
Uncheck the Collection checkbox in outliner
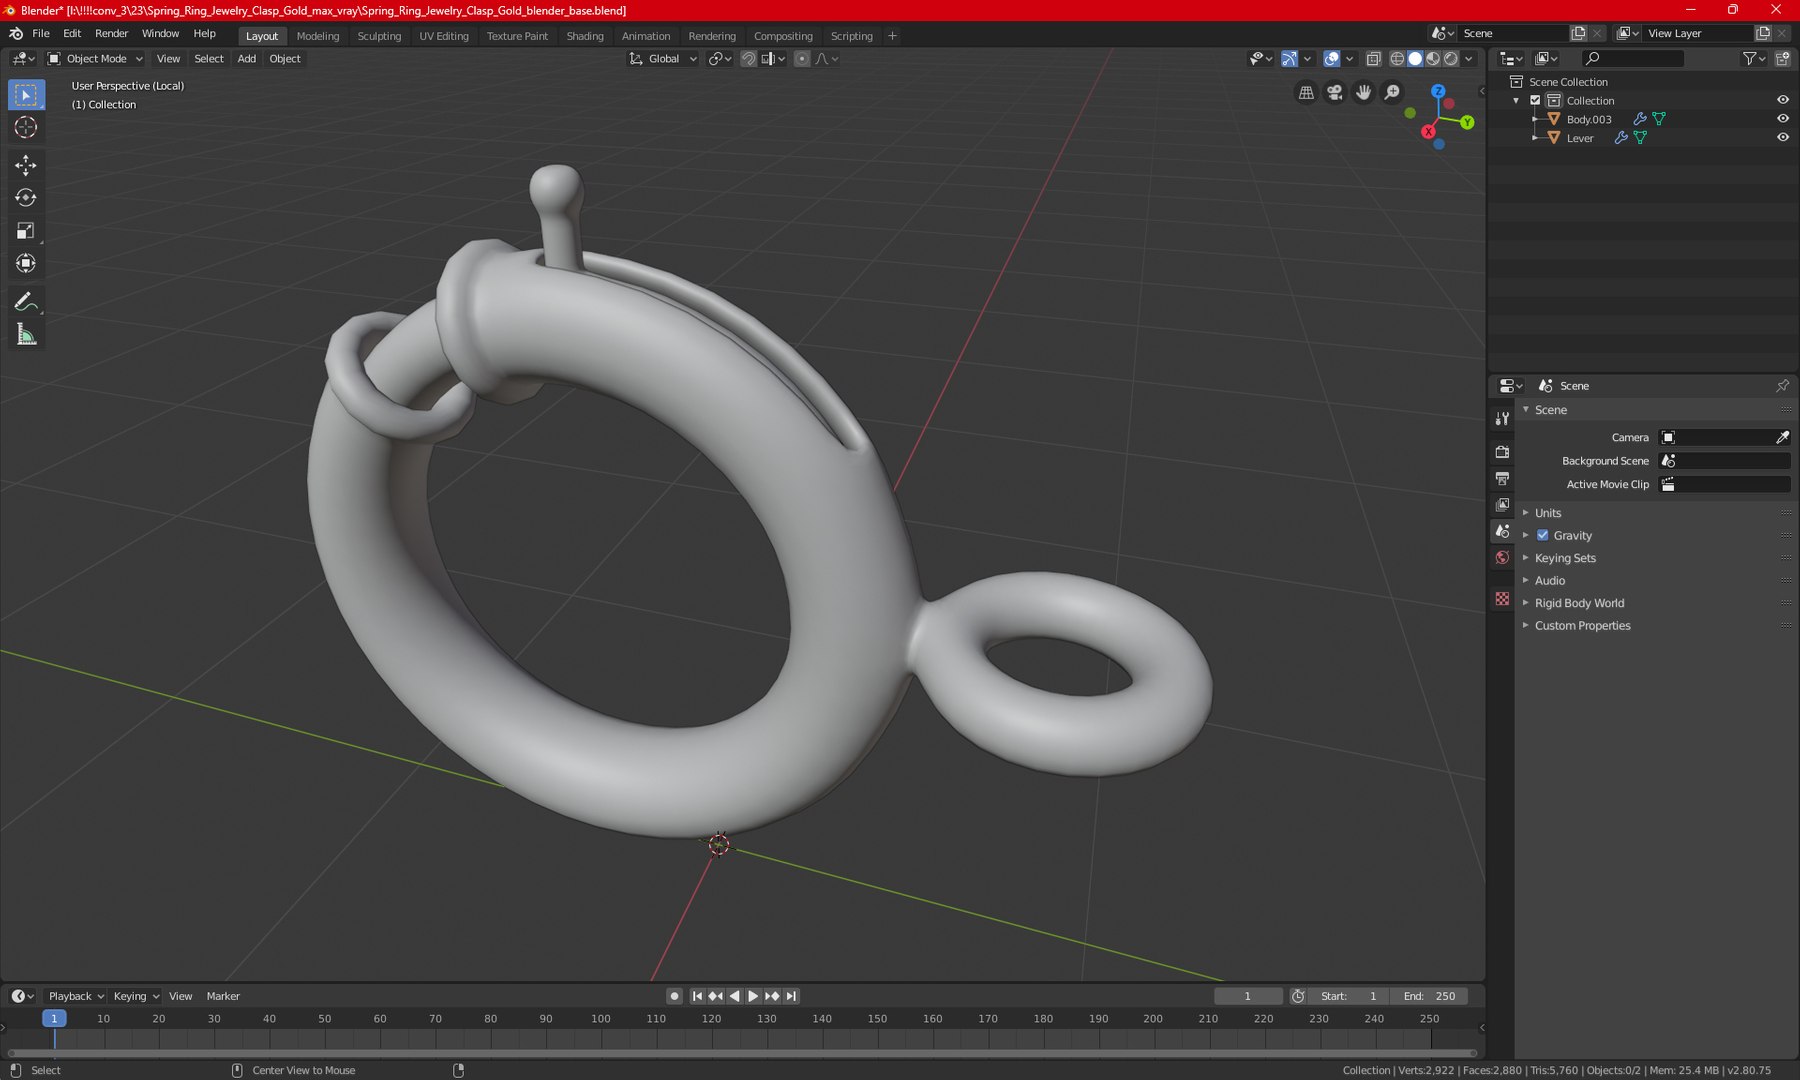click(1535, 100)
